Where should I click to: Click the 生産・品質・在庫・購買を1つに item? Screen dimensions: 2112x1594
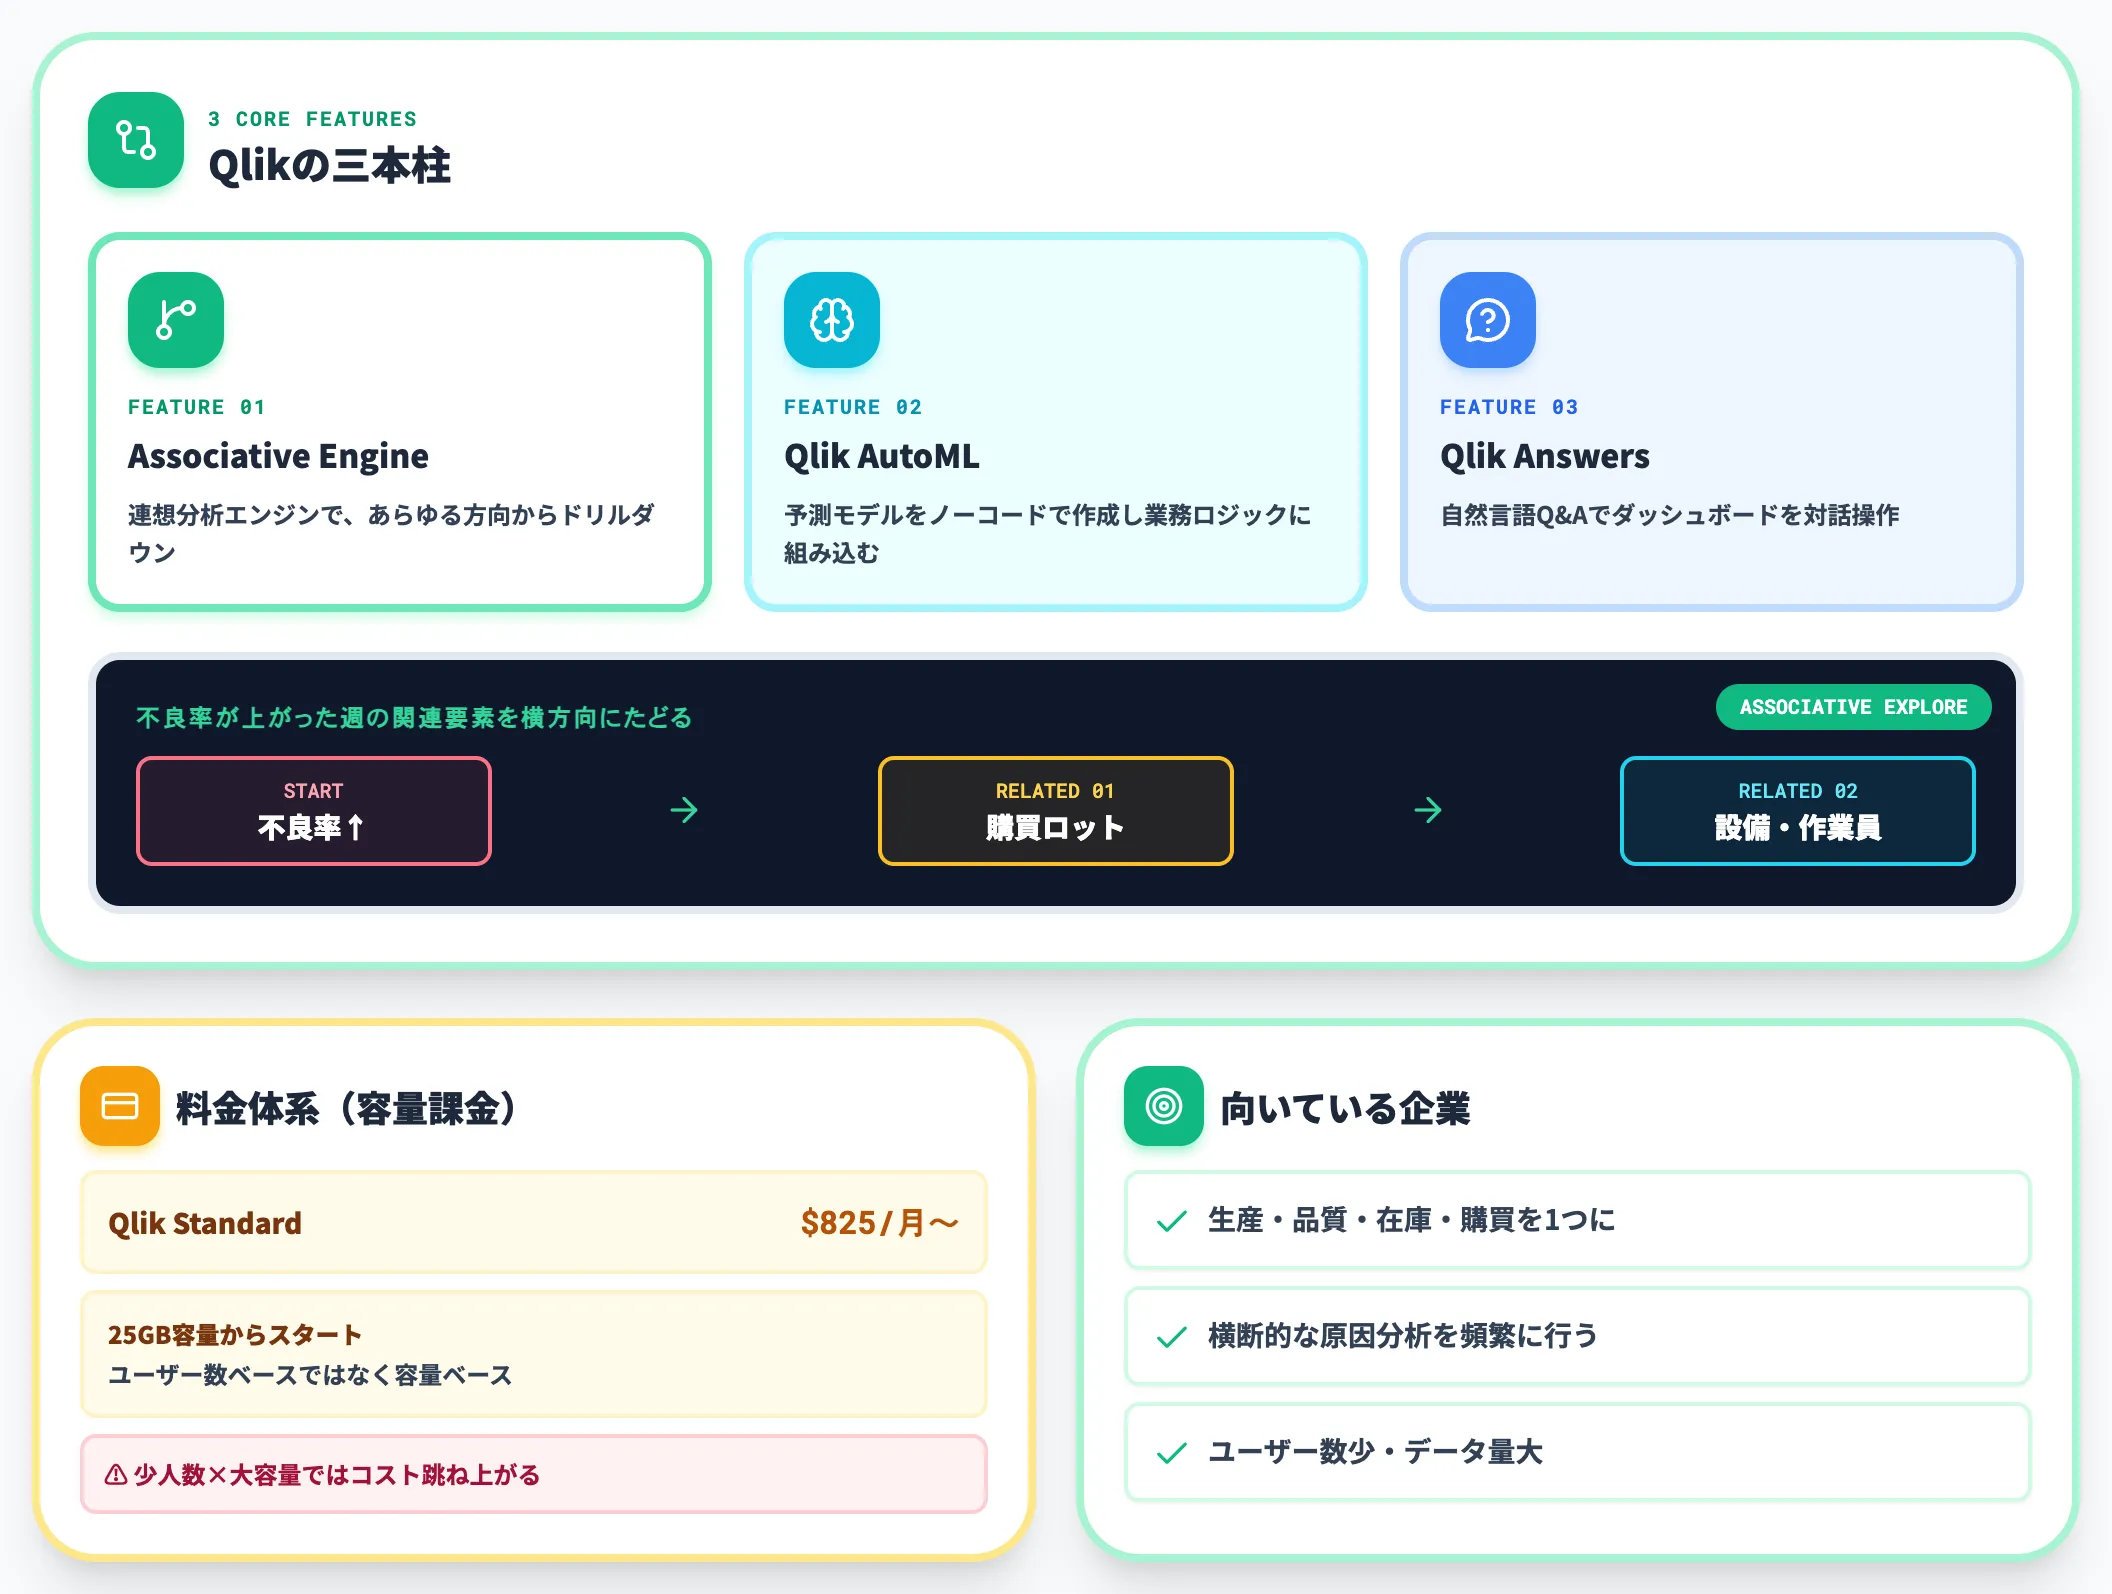pyautogui.click(x=1578, y=1221)
